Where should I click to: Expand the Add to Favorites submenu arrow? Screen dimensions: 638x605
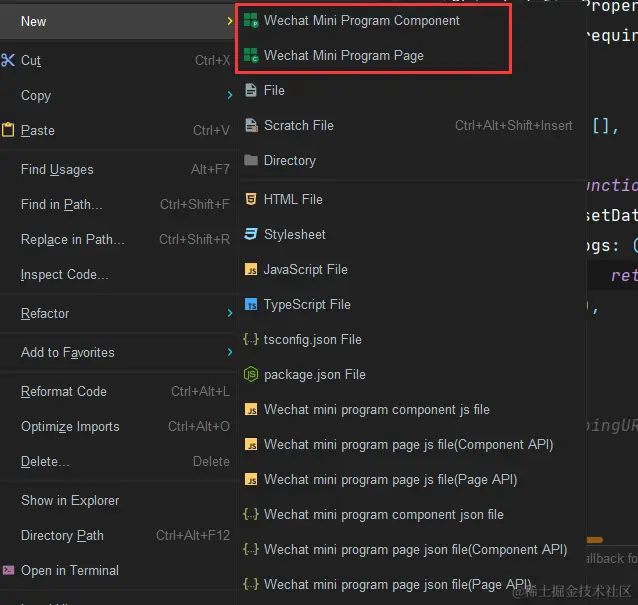pos(230,352)
